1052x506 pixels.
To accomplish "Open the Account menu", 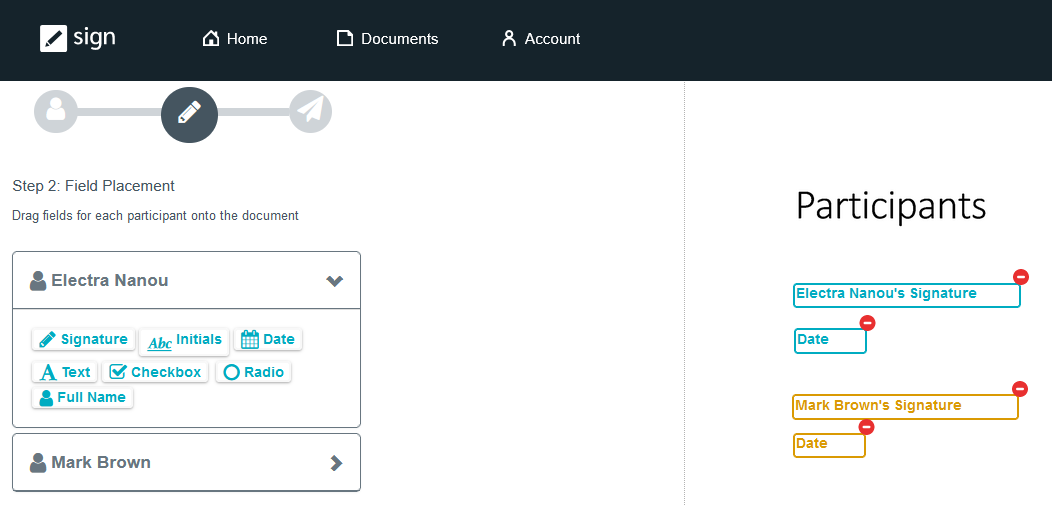I will (540, 39).
